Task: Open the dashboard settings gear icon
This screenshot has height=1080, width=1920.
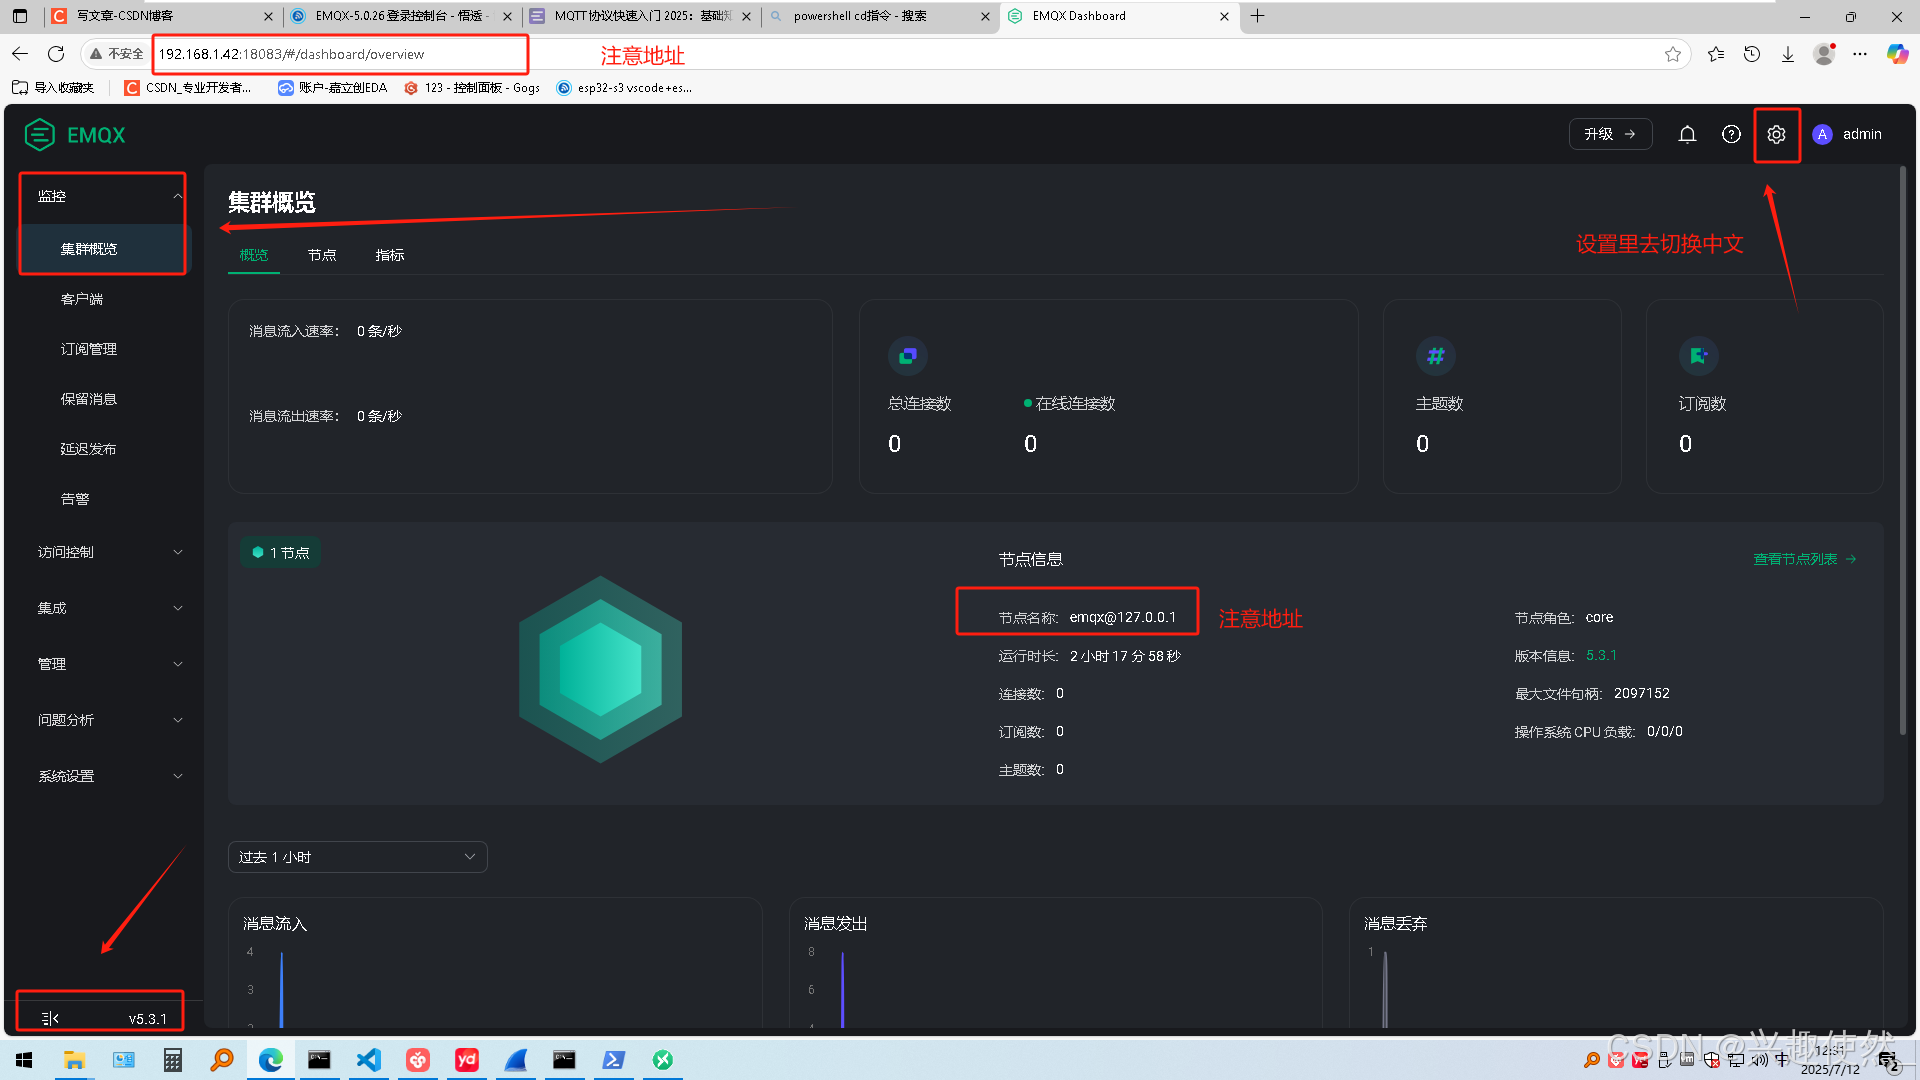Action: (1776, 134)
